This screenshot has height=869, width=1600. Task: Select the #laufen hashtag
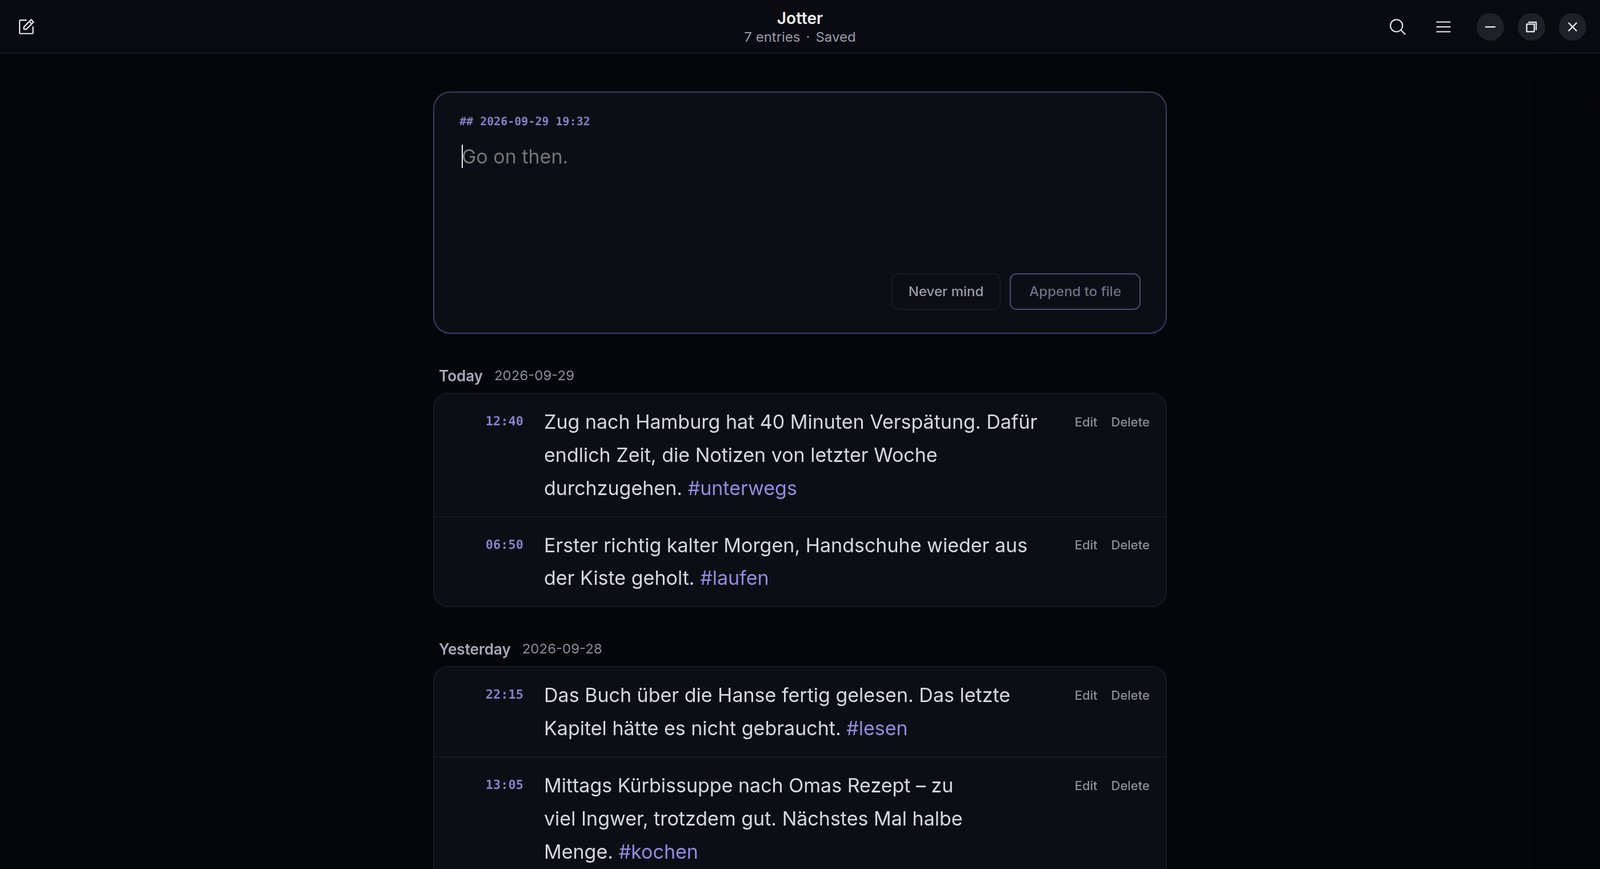(x=734, y=578)
